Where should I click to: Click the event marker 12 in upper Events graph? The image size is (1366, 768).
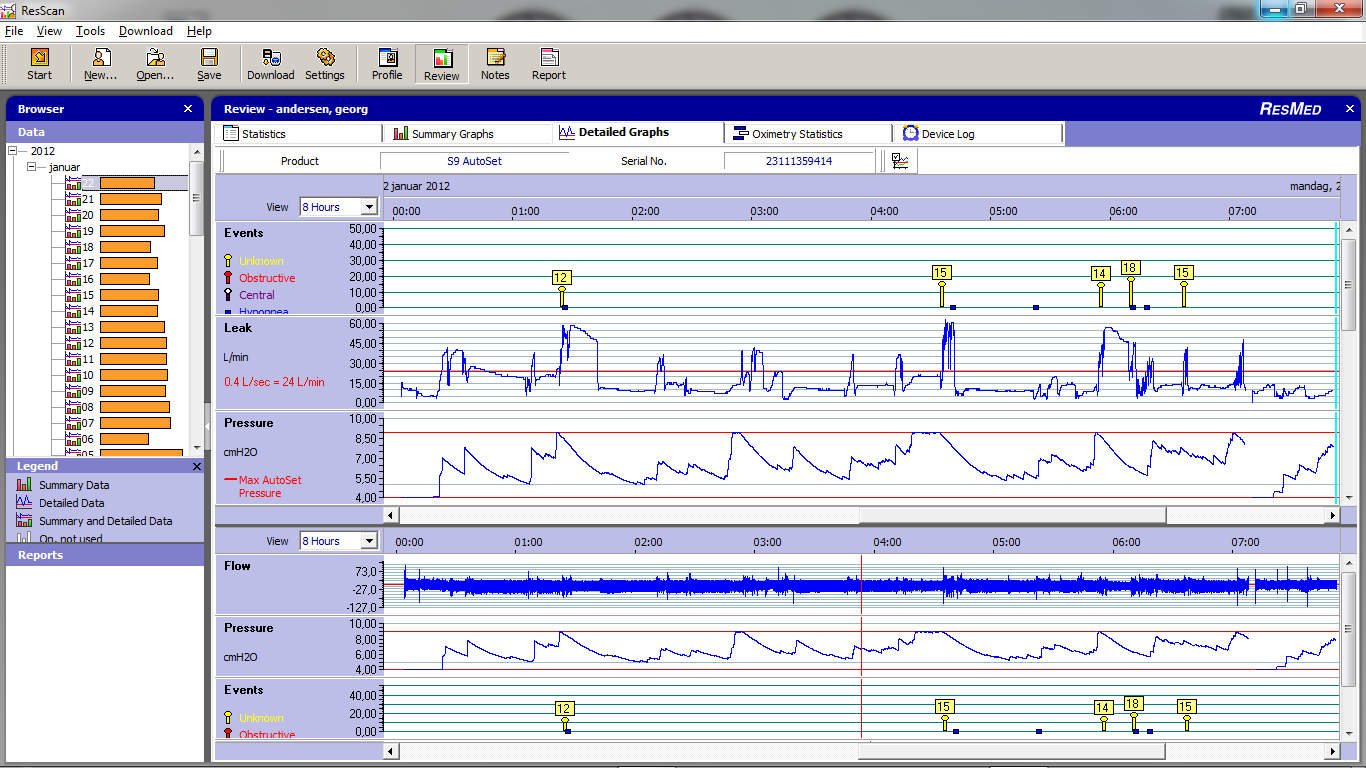[x=561, y=278]
